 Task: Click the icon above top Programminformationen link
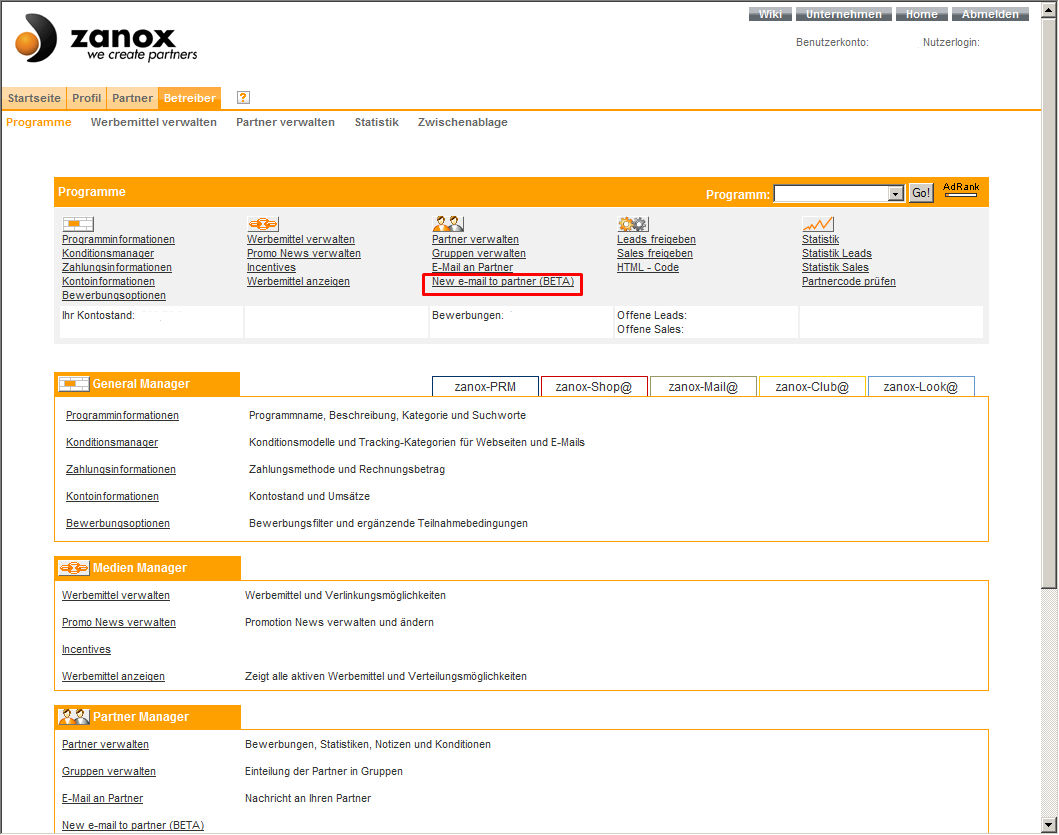pyautogui.click(x=78, y=224)
